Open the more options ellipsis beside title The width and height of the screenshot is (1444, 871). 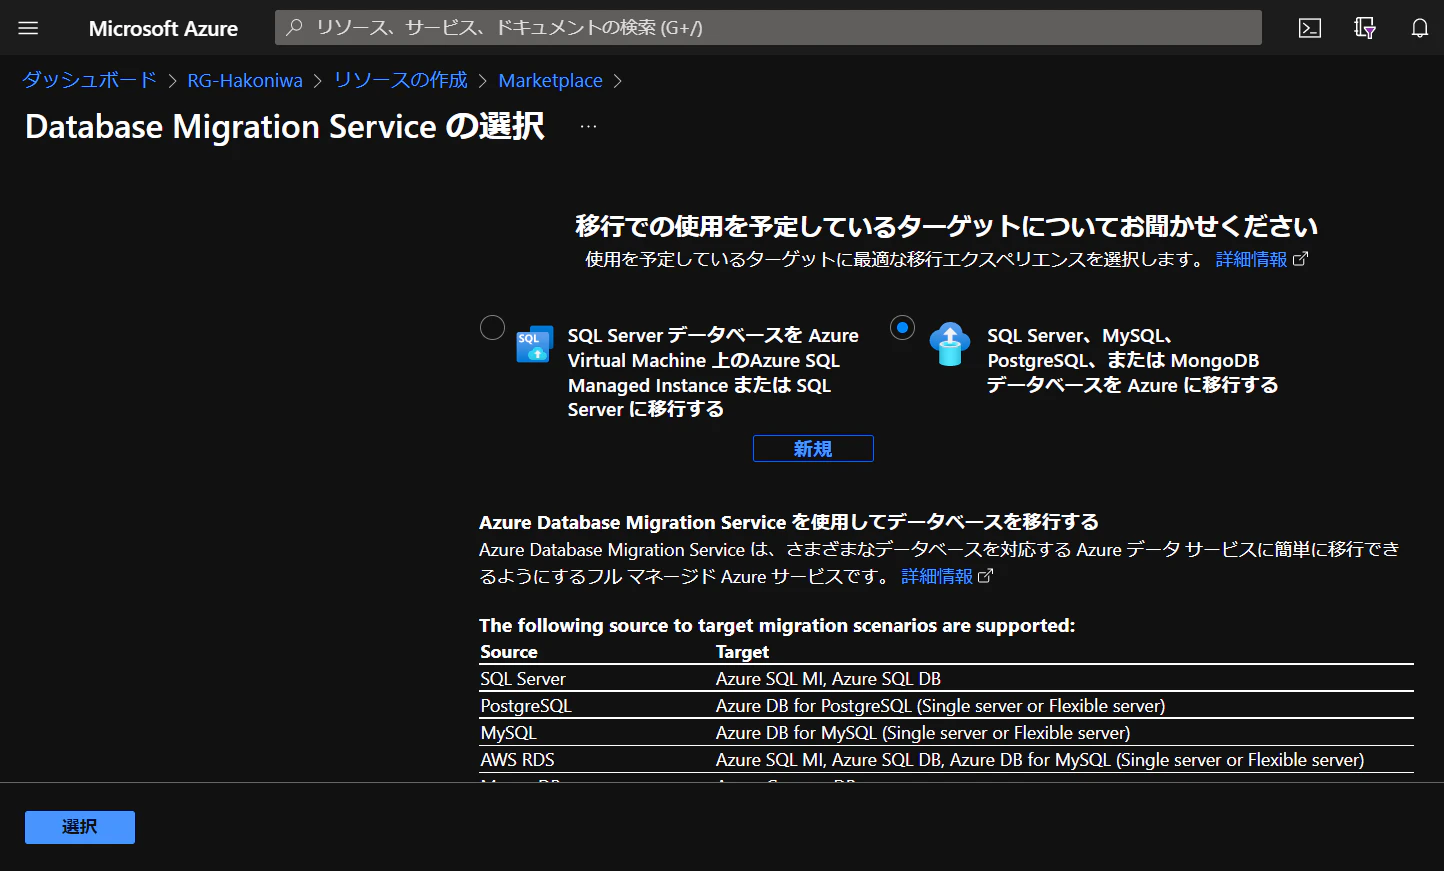click(588, 127)
